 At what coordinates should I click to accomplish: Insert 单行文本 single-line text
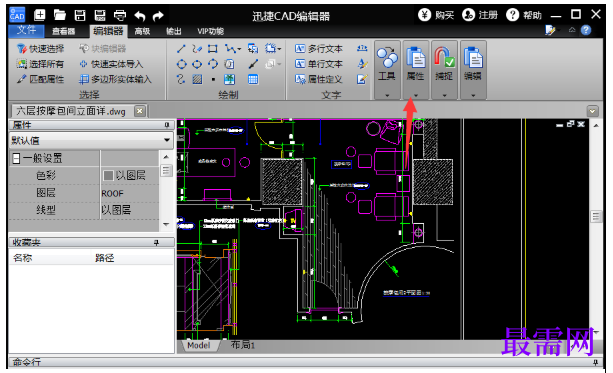(x=319, y=64)
